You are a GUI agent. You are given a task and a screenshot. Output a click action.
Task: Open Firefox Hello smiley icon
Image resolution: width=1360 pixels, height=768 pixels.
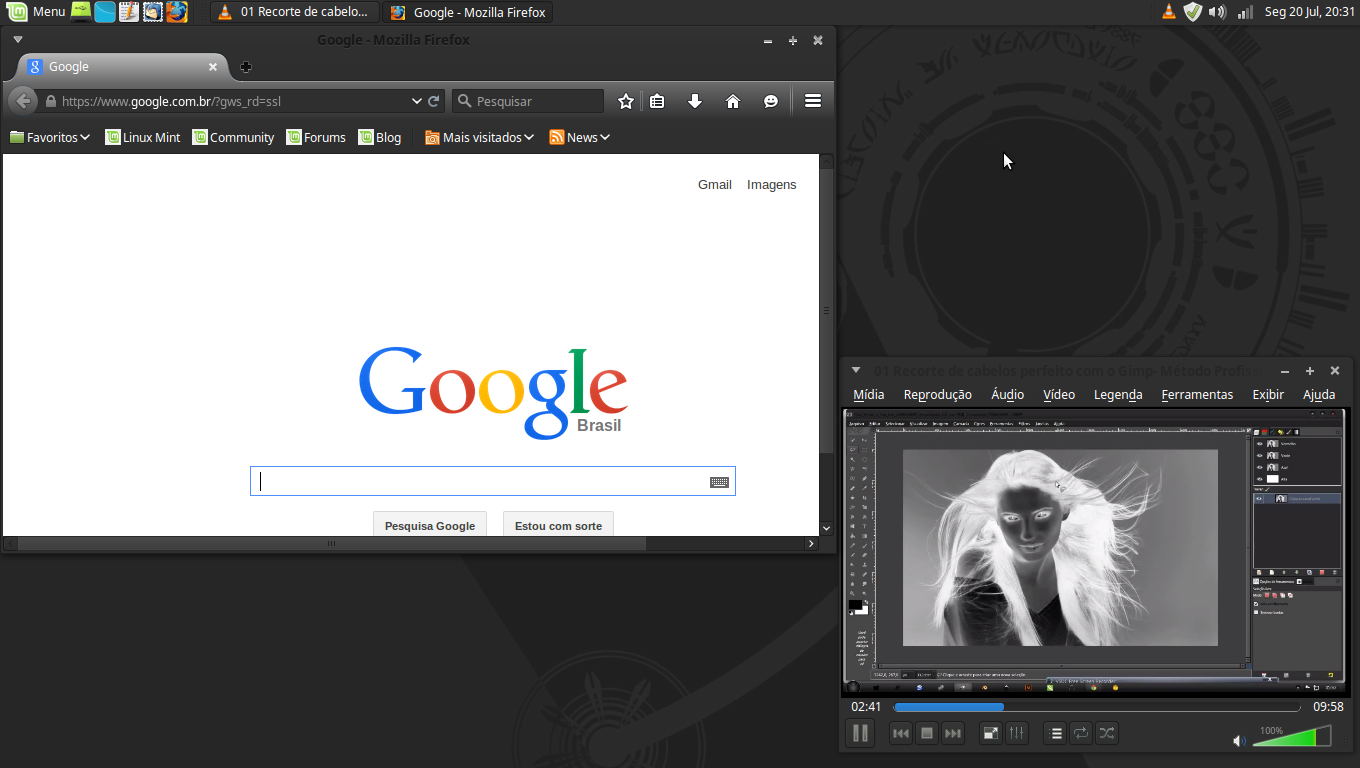pos(771,101)
